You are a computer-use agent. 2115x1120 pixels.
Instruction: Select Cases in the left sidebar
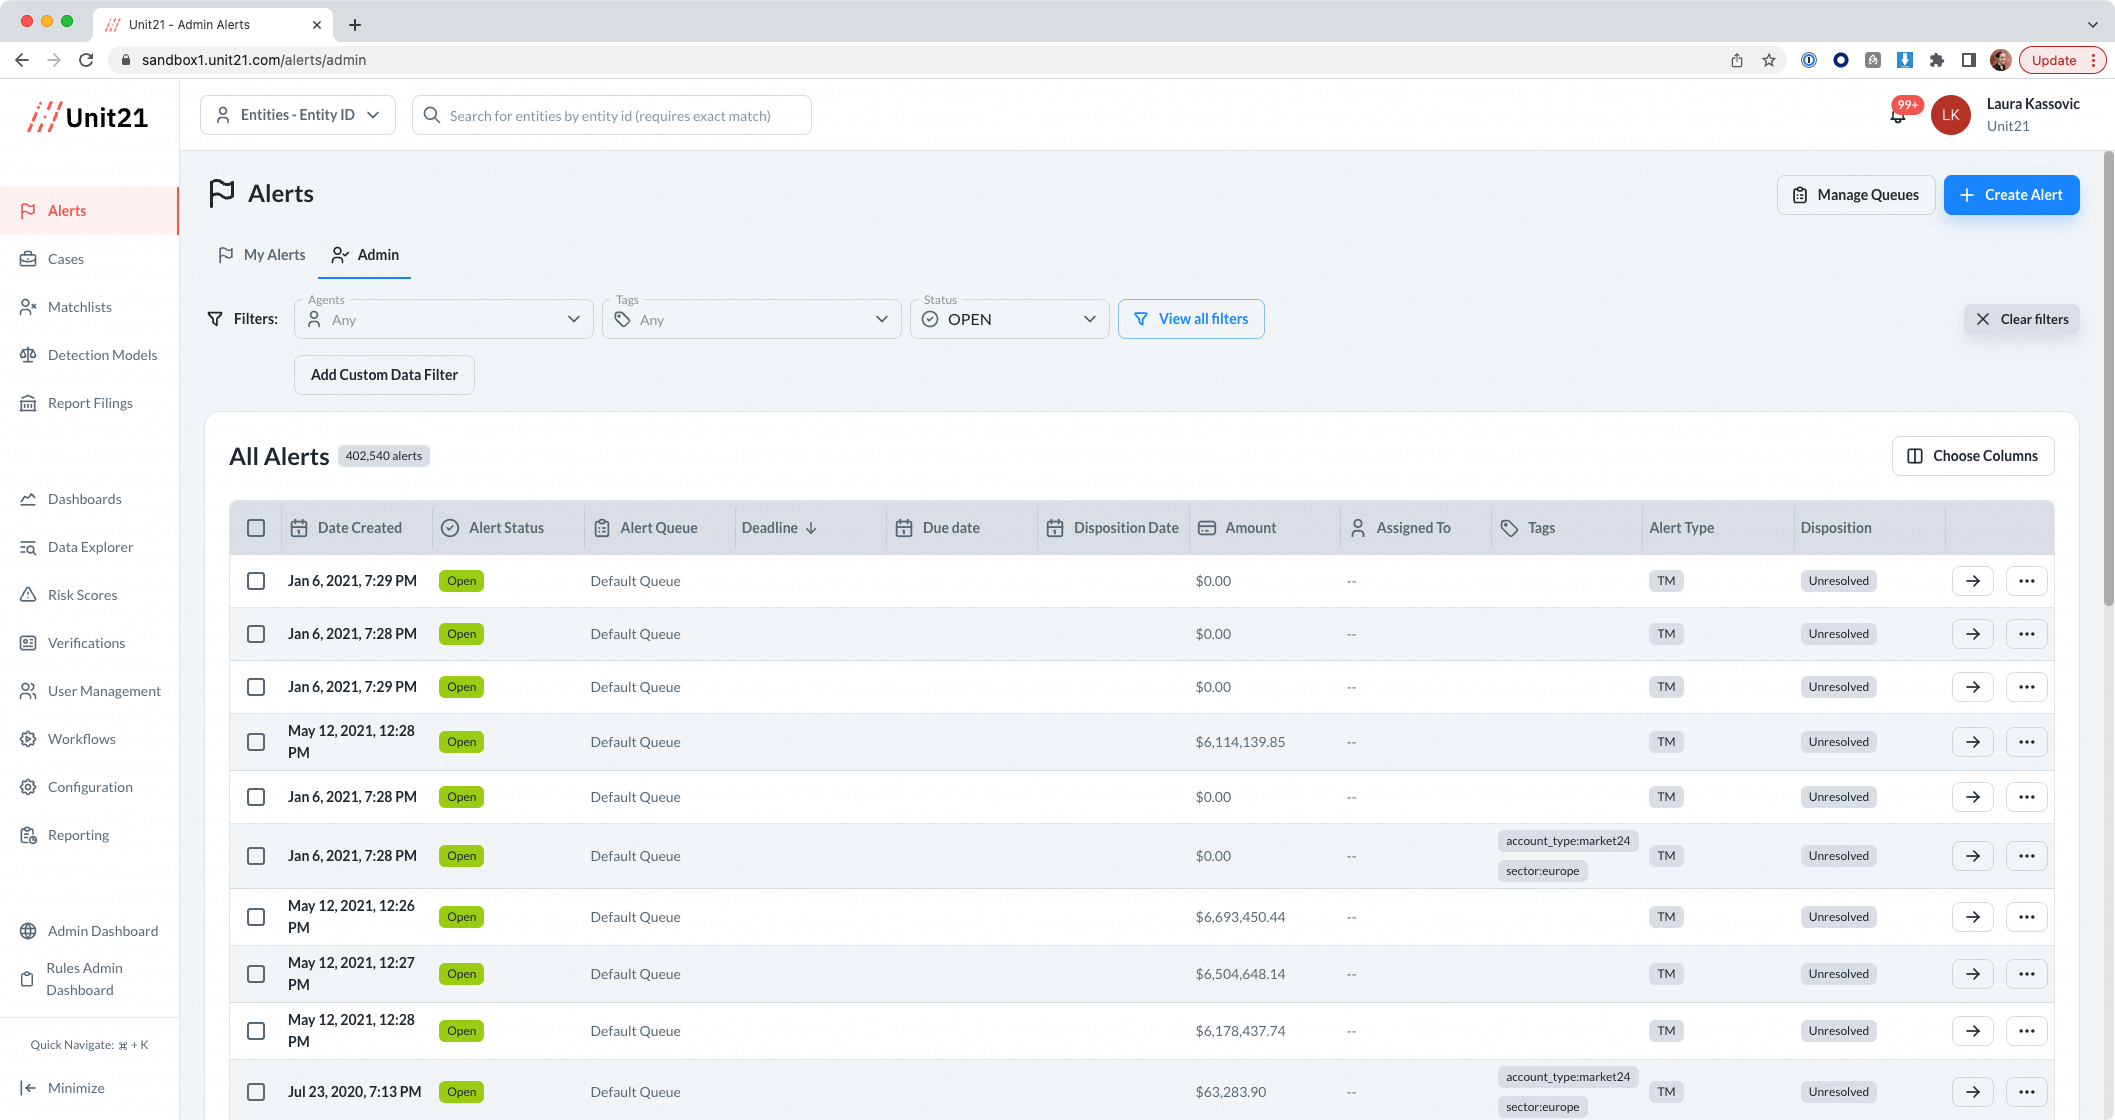pos(66,259)
